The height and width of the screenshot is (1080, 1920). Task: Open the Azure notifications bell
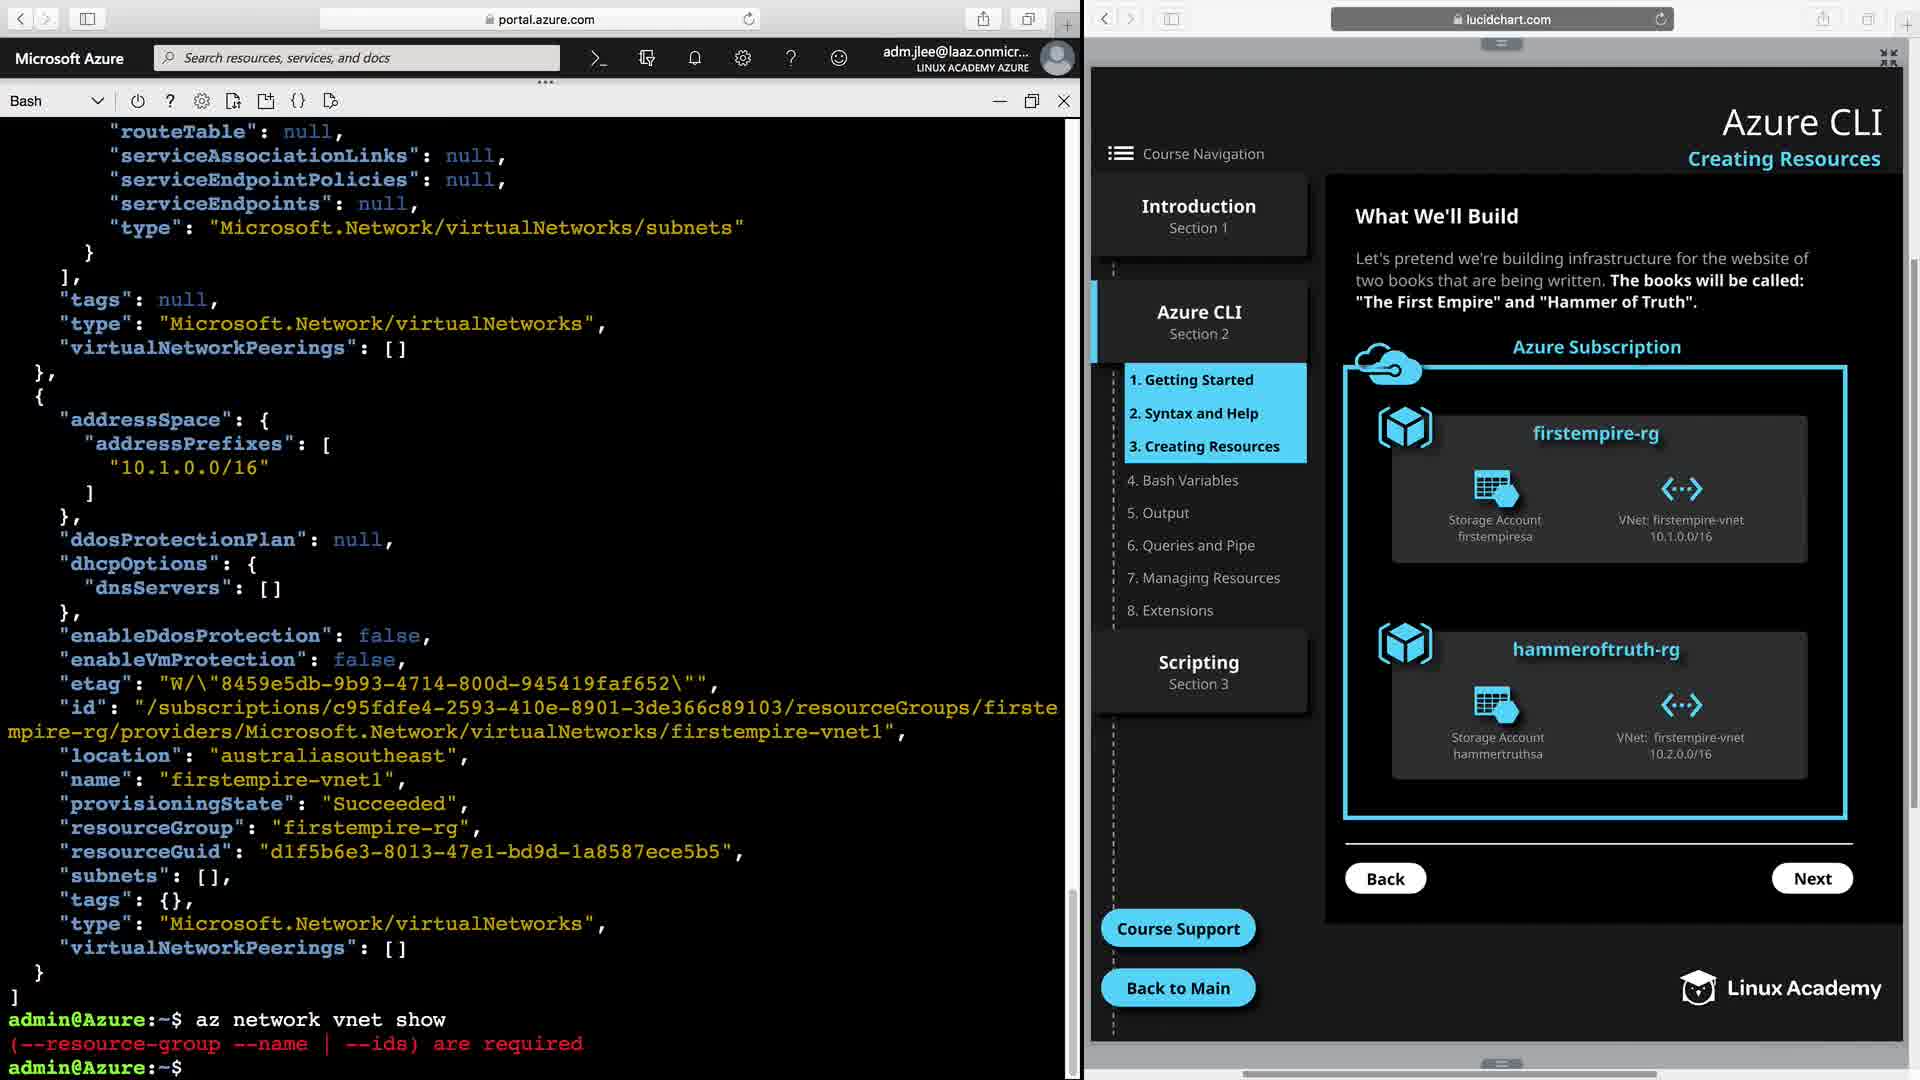(x=694, y=58)
